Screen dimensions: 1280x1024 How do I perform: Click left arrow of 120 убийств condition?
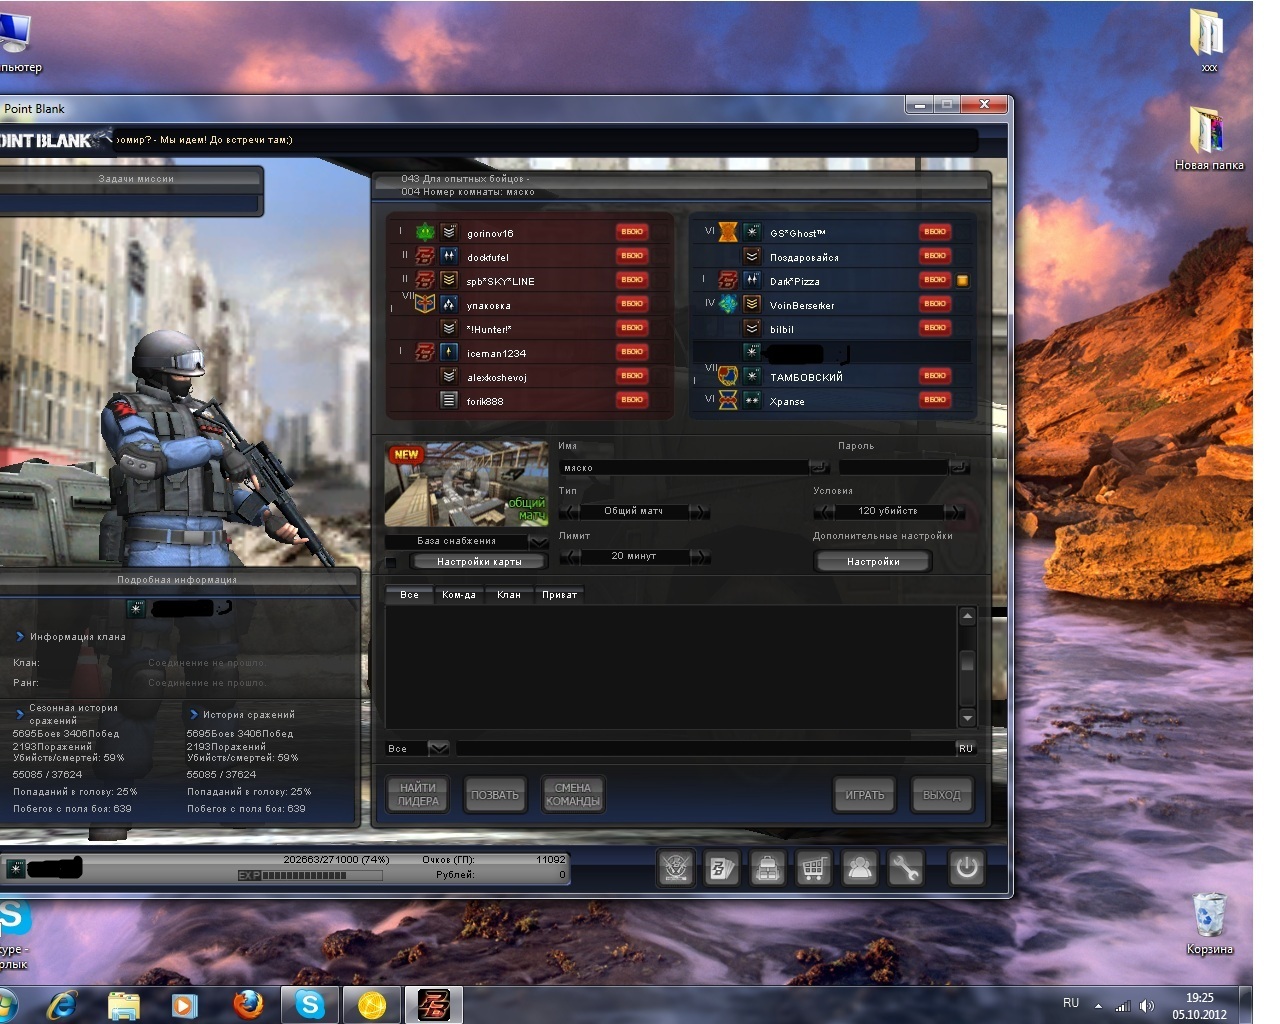pos(824,511)
